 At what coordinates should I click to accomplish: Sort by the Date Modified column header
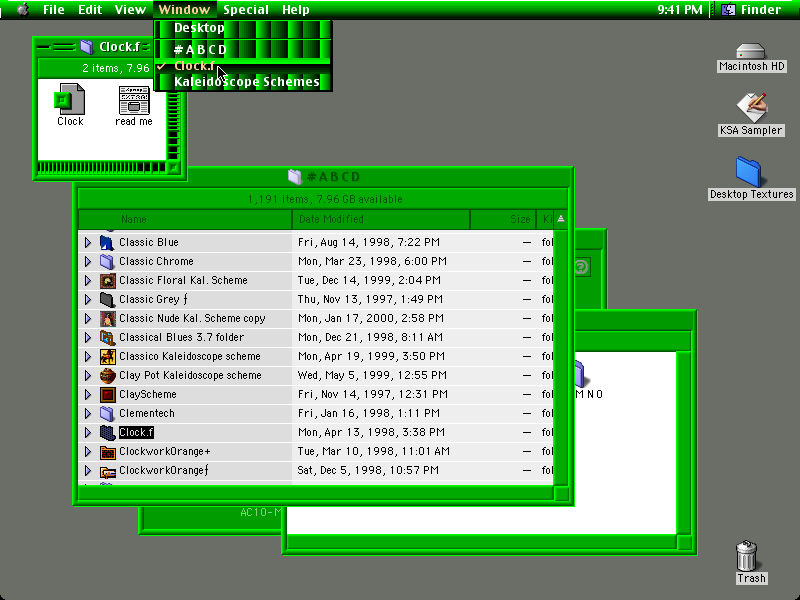coord(381,219)
